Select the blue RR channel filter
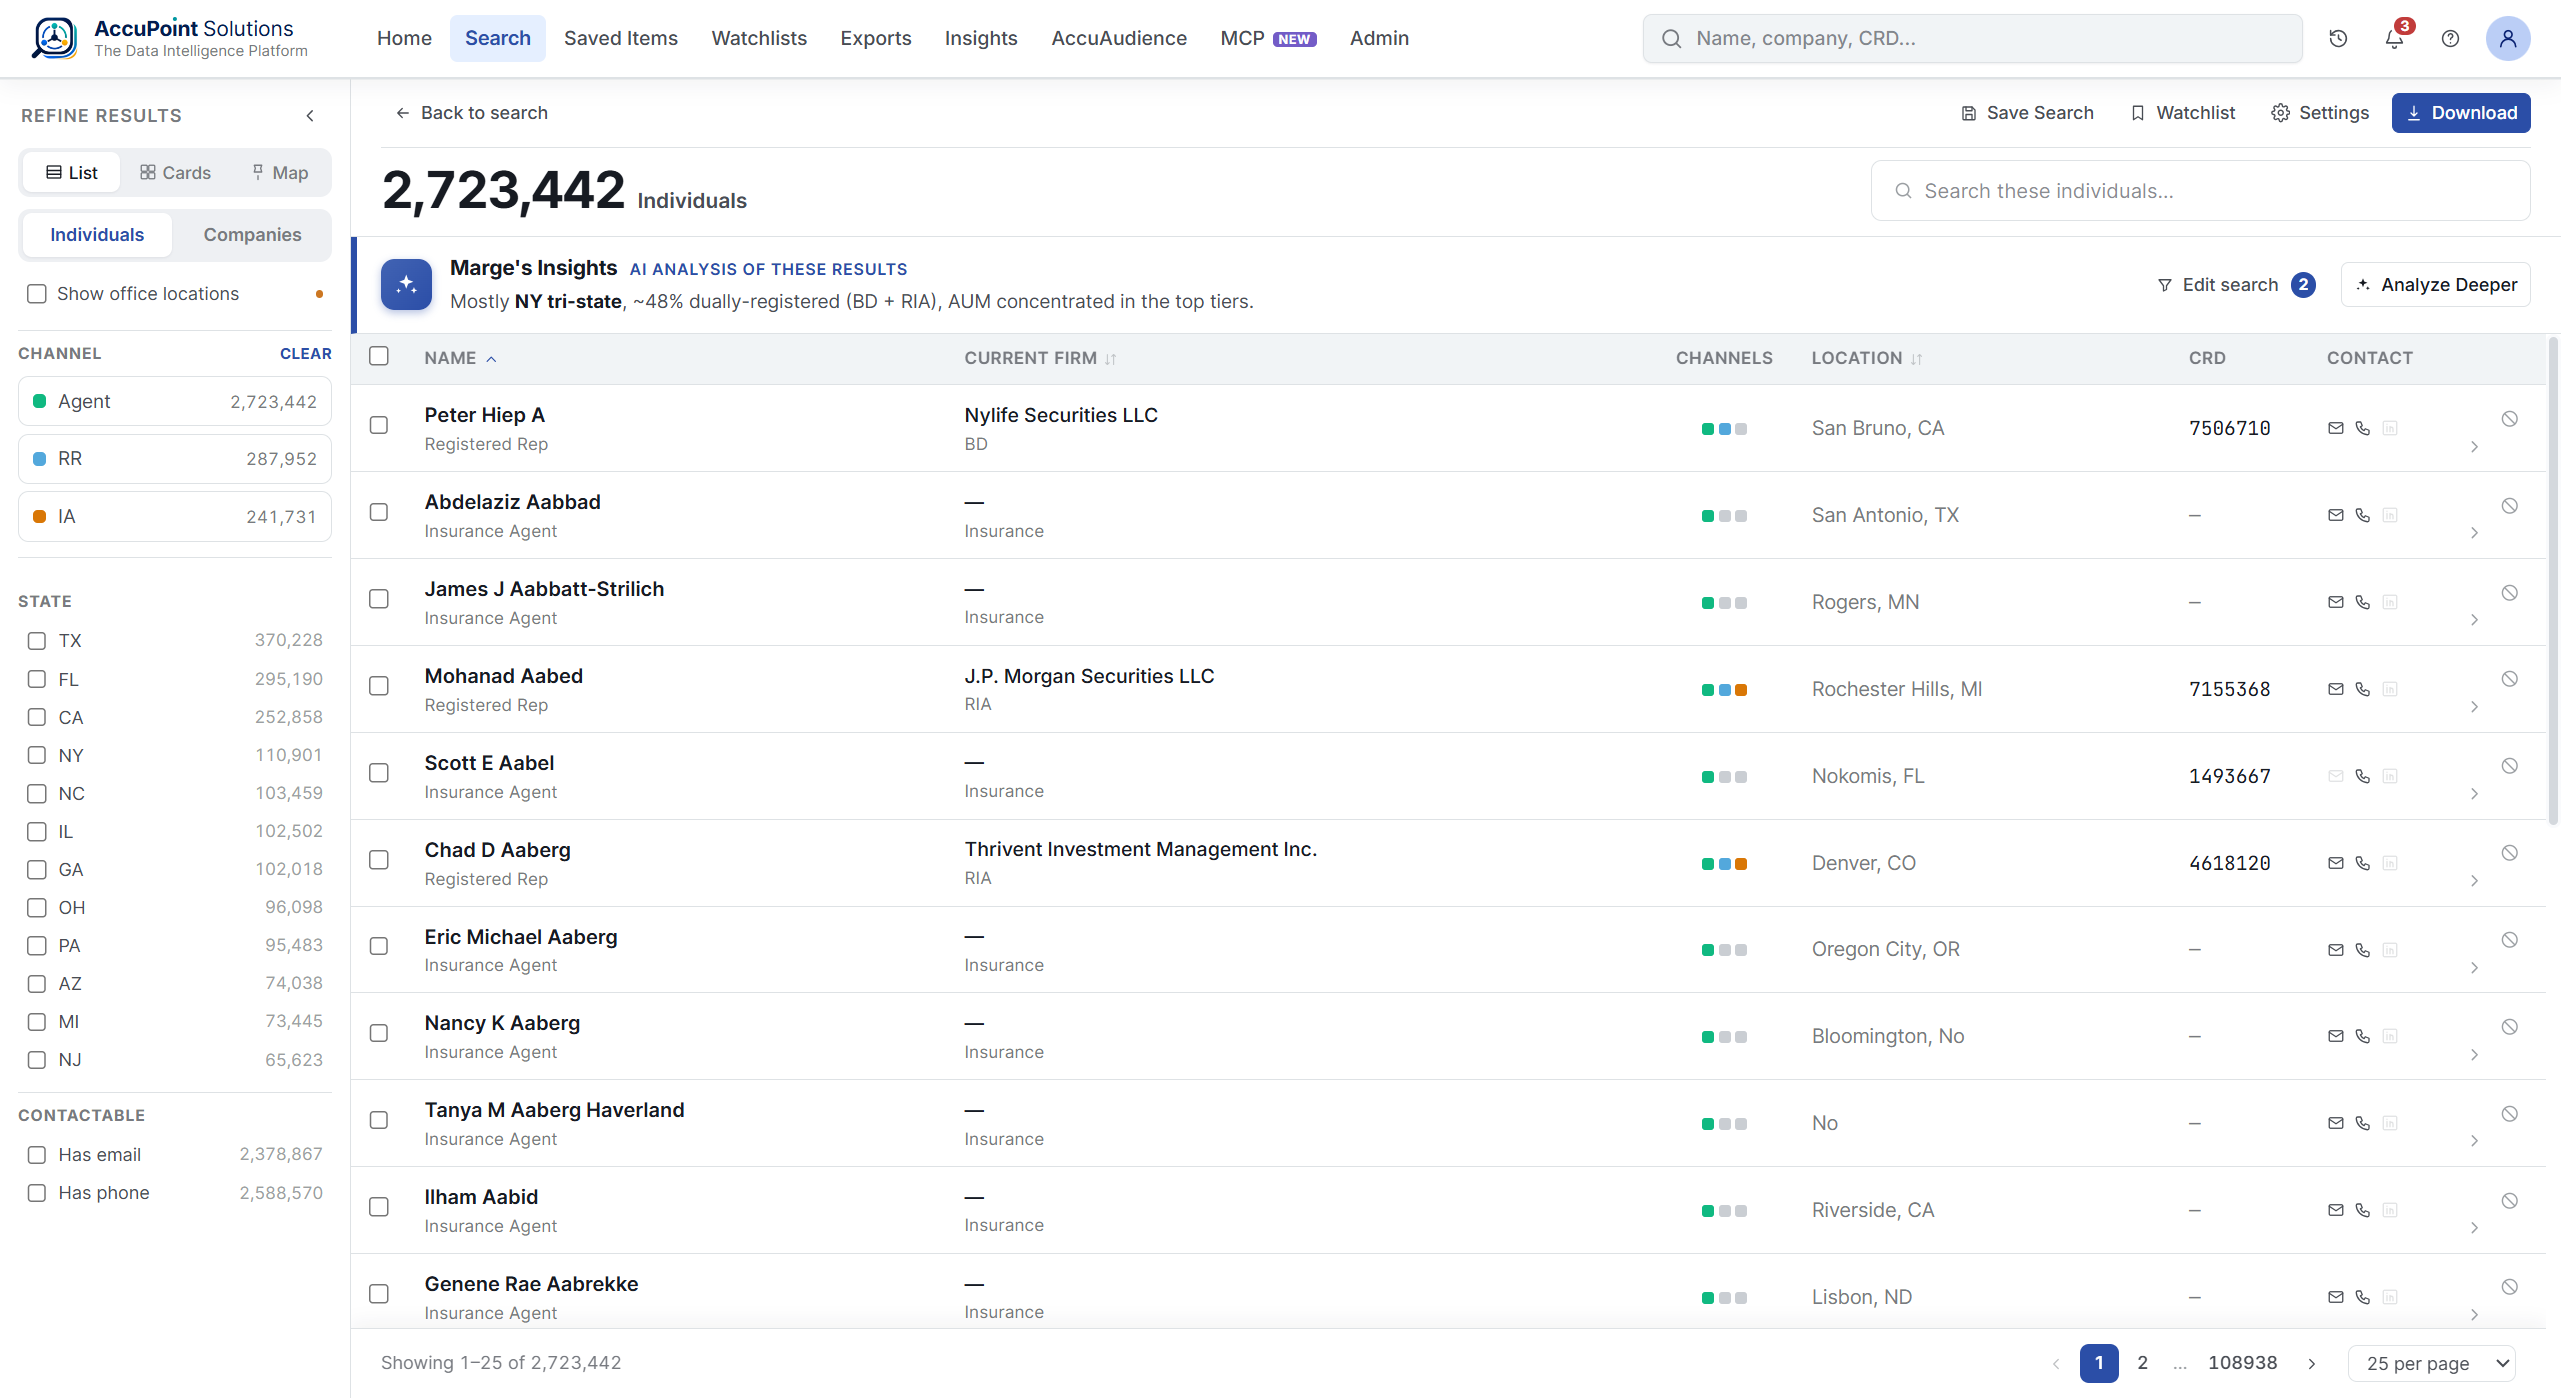The image size is (2561, 1398). pos(175,459)
